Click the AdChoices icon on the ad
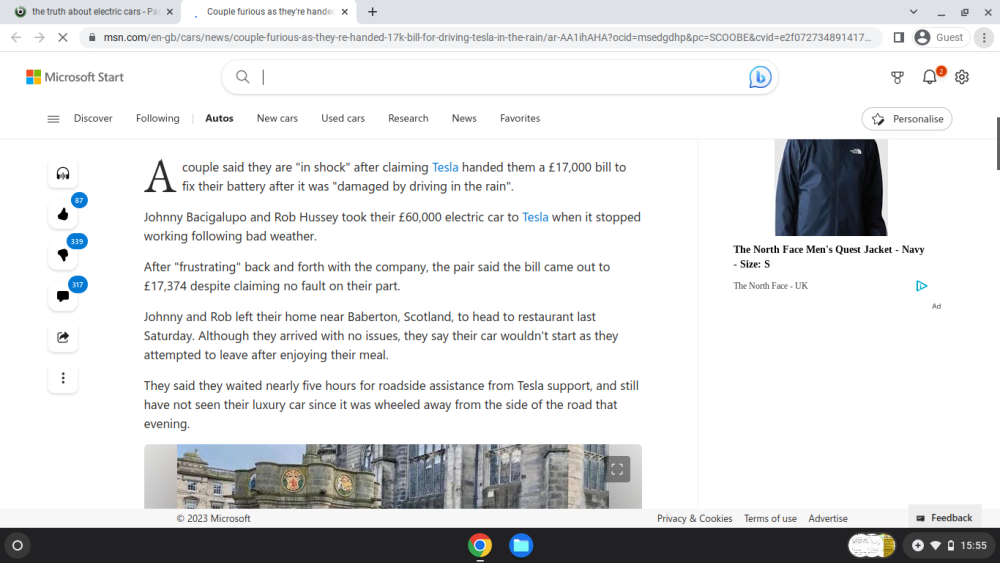 922,286
